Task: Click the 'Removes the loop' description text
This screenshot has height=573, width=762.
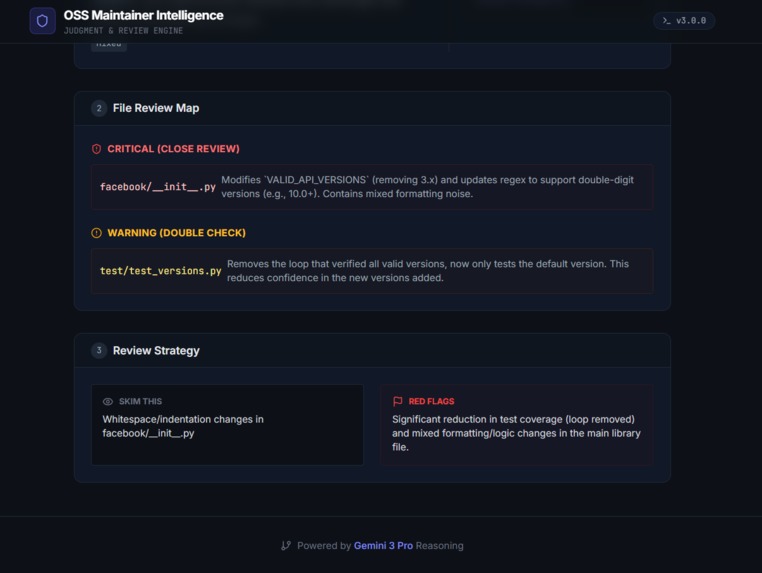Action: point(428,271)
